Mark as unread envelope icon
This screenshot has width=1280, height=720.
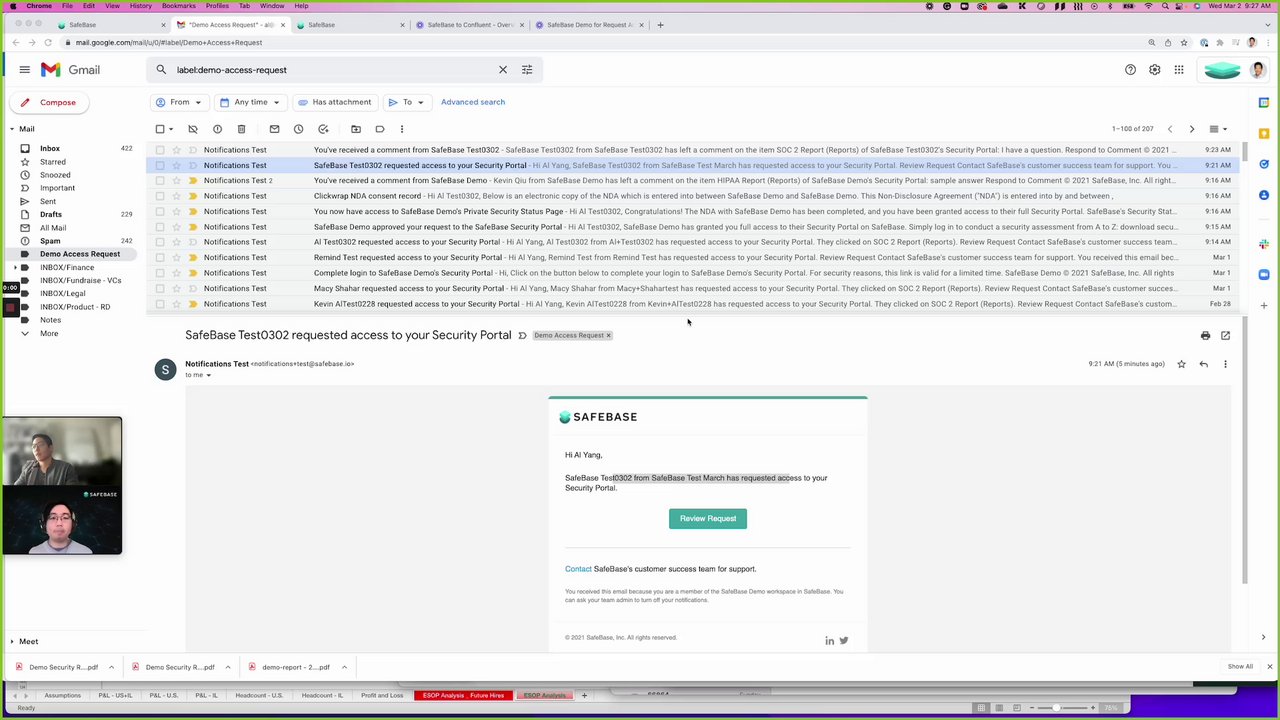(x=274, y=129)
